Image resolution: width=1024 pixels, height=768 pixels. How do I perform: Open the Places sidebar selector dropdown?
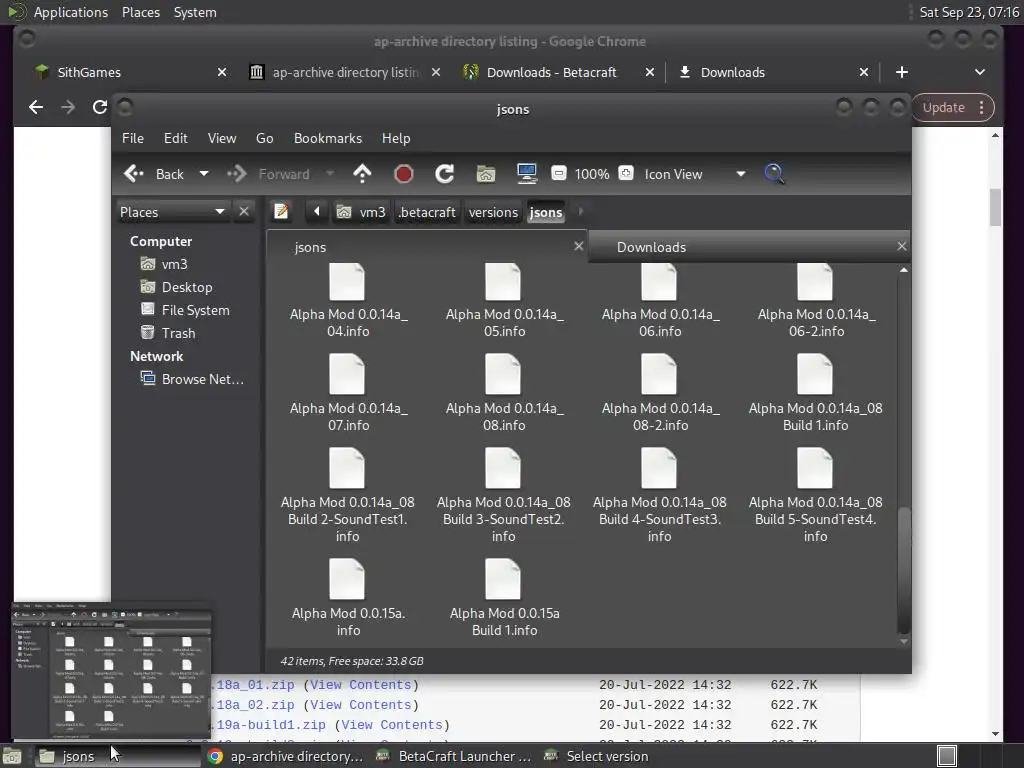click(172, 212)
